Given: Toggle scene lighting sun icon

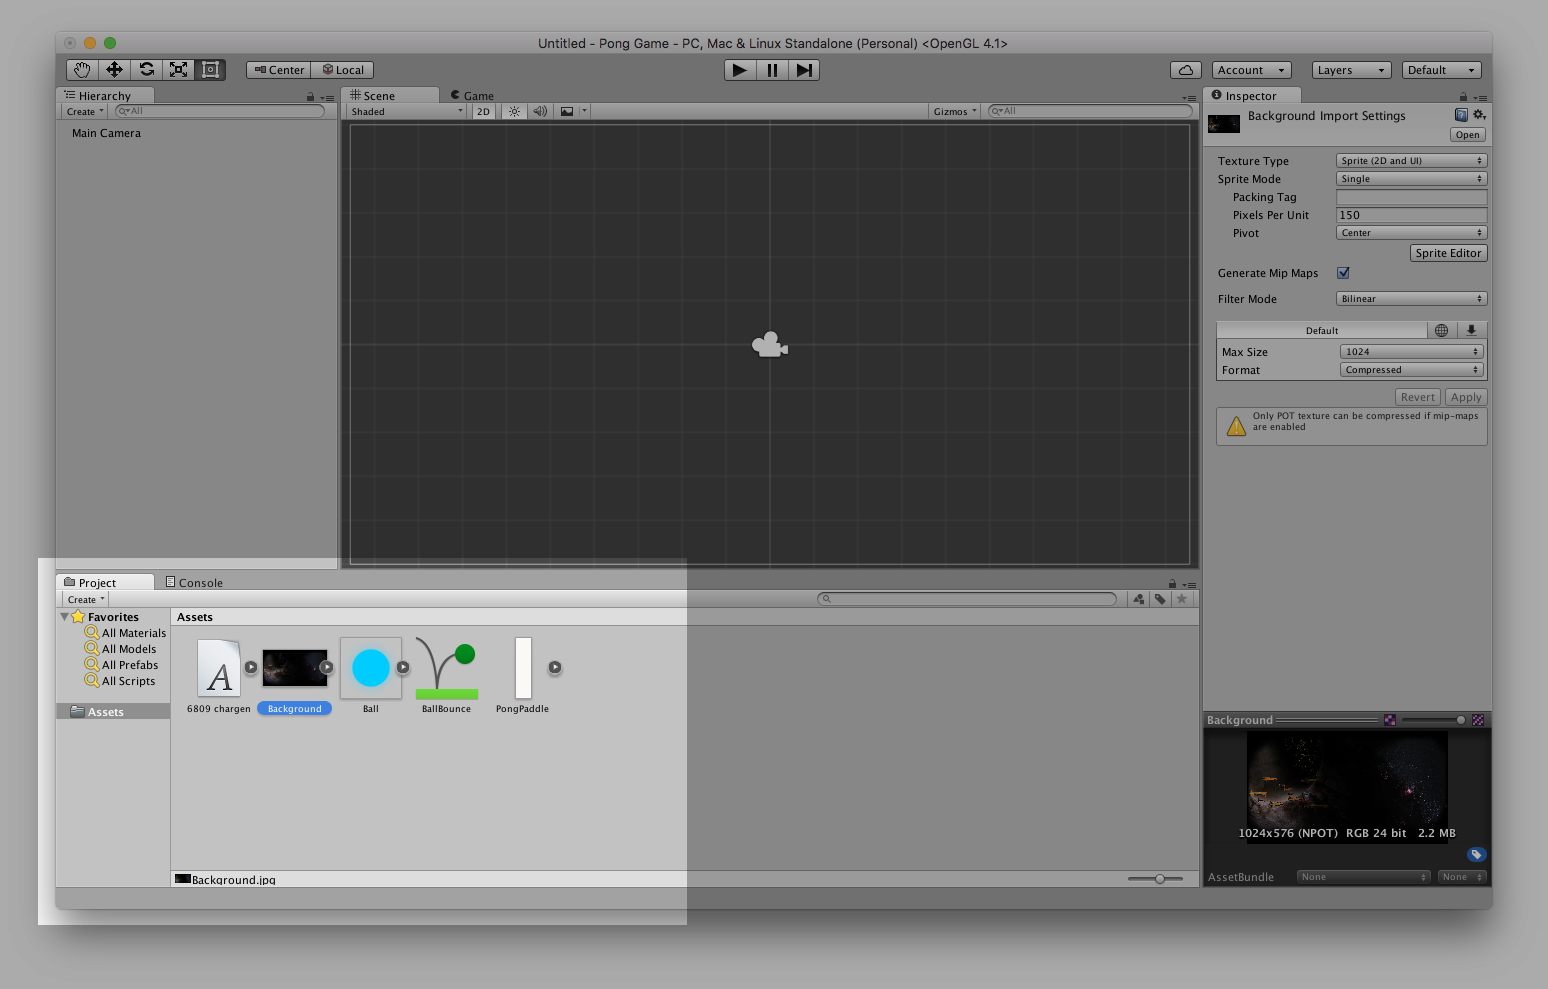Looking at the screenshot, I should pyautogui.click(x=514, y=112).
